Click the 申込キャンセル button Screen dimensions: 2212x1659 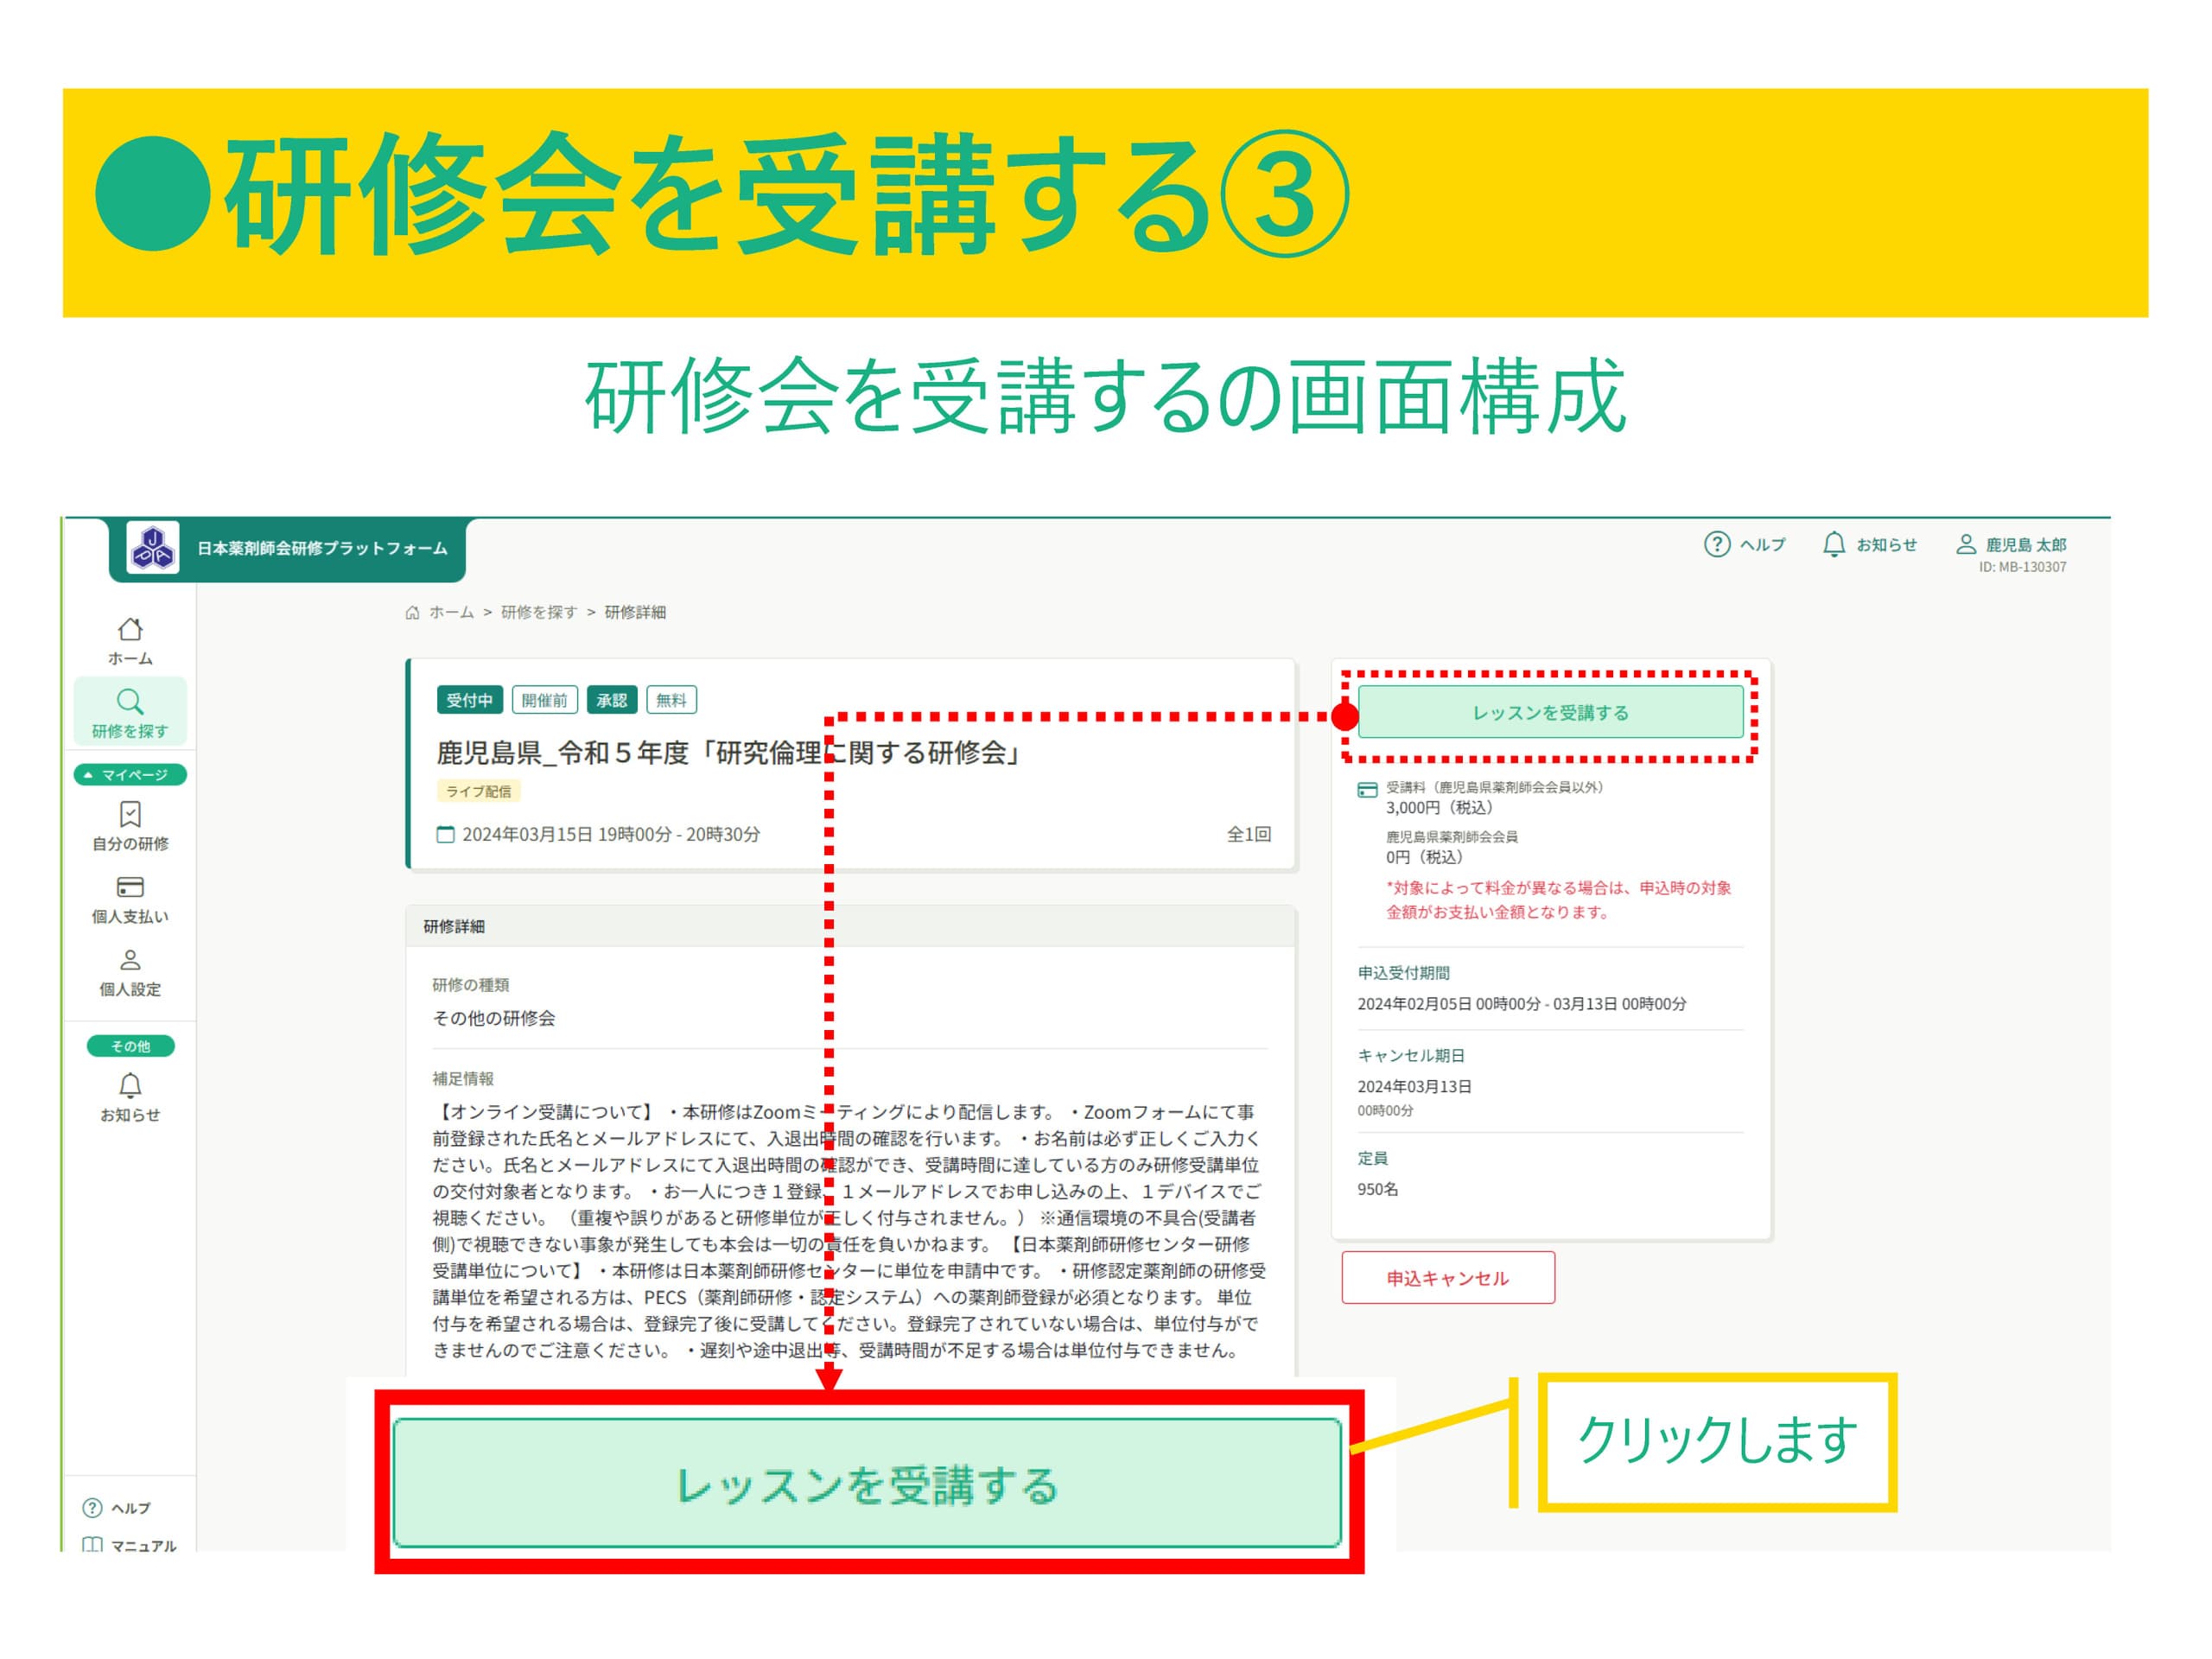[1448, 1277]
